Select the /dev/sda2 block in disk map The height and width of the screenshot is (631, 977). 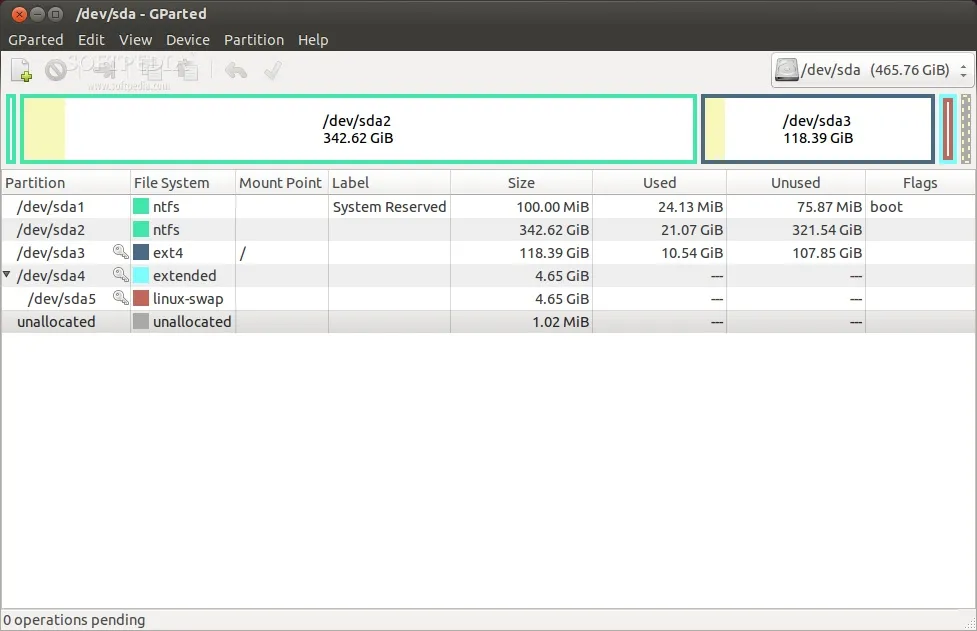tap(358, 129)
